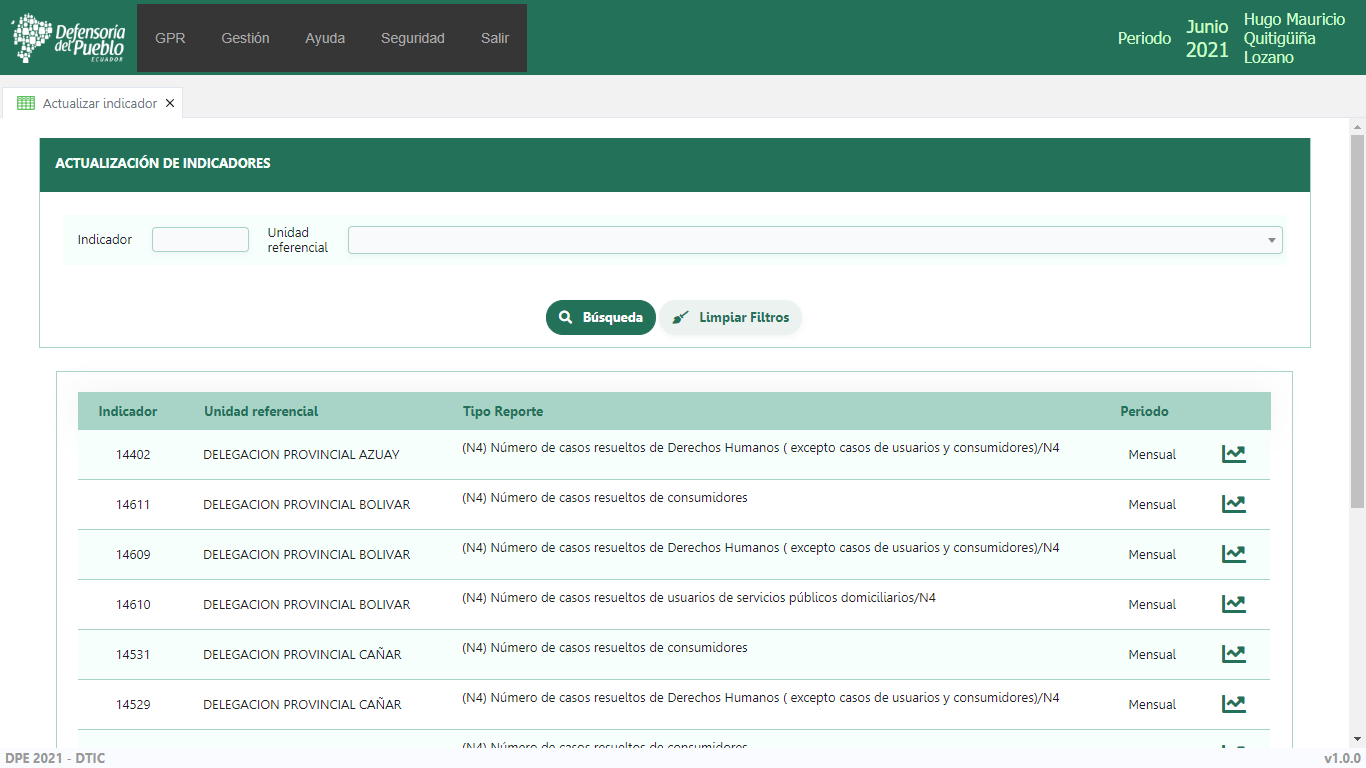Click the Periodo column header

pyautogui.click(x=1144, y=411)
